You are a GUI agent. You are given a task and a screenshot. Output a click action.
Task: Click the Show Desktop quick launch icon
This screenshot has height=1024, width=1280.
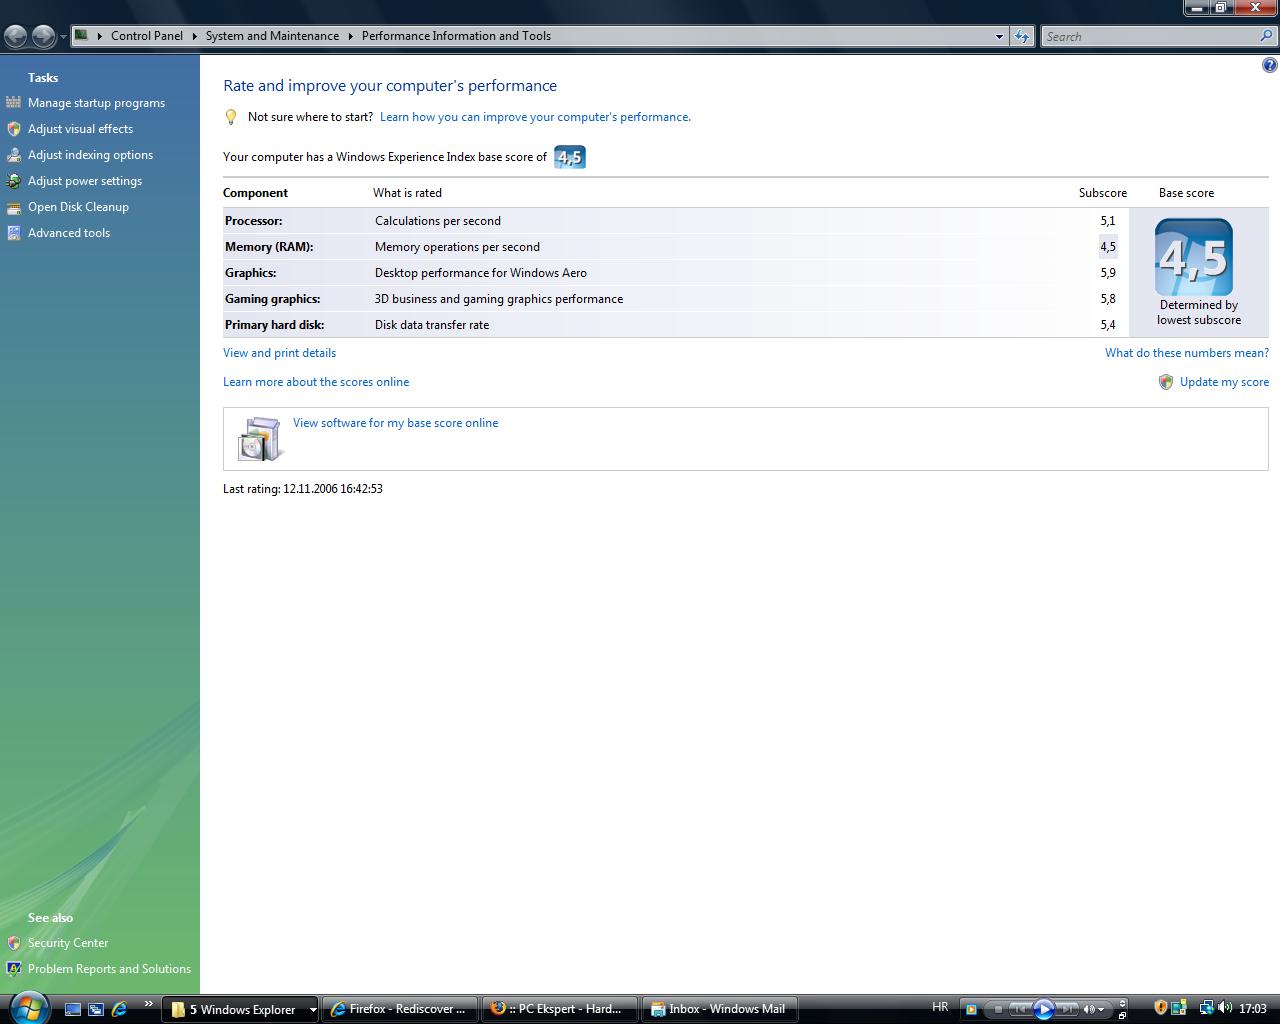[x=73, y=1009]
